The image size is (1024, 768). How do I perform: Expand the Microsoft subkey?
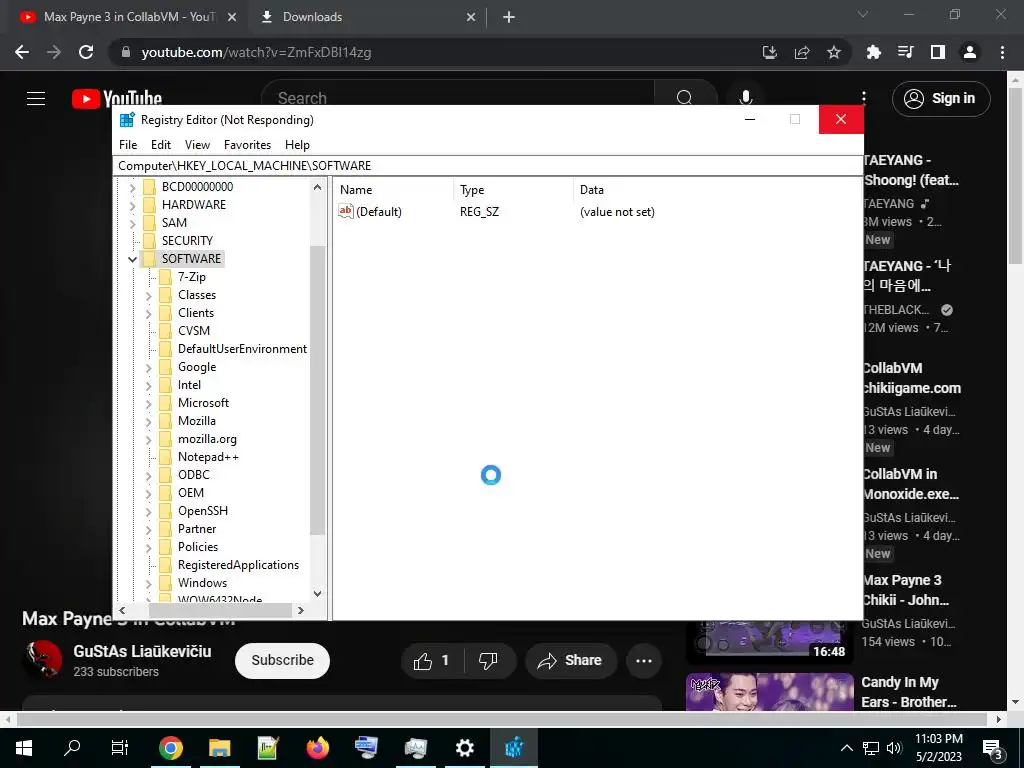pos(148,404)
